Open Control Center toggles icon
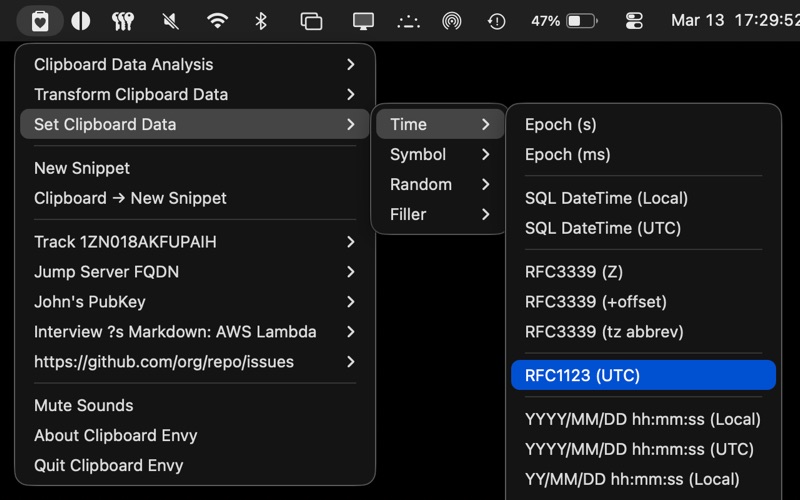The width and height of the screenshot is (800, 500). click(634, 21)
